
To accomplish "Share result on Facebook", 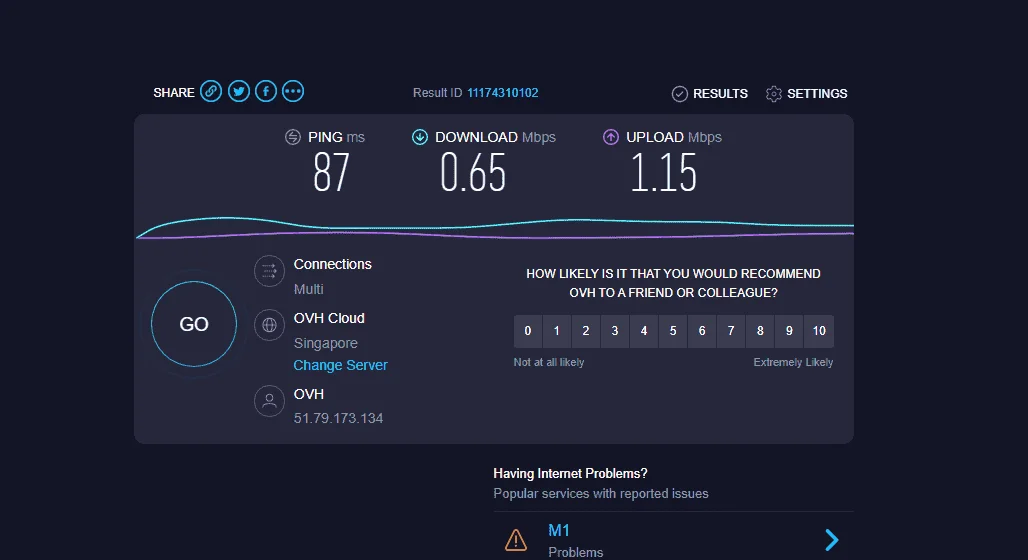I will [266, 91].
